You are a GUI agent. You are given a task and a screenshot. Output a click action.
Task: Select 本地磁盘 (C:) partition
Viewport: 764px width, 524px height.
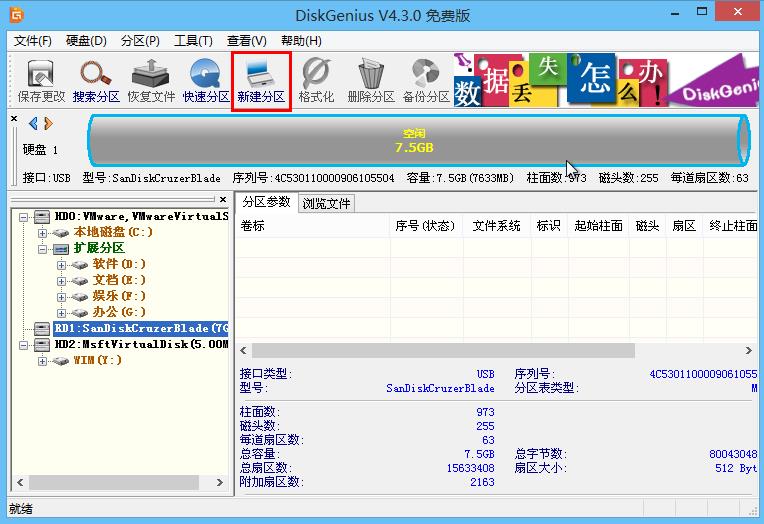point(113,232)
